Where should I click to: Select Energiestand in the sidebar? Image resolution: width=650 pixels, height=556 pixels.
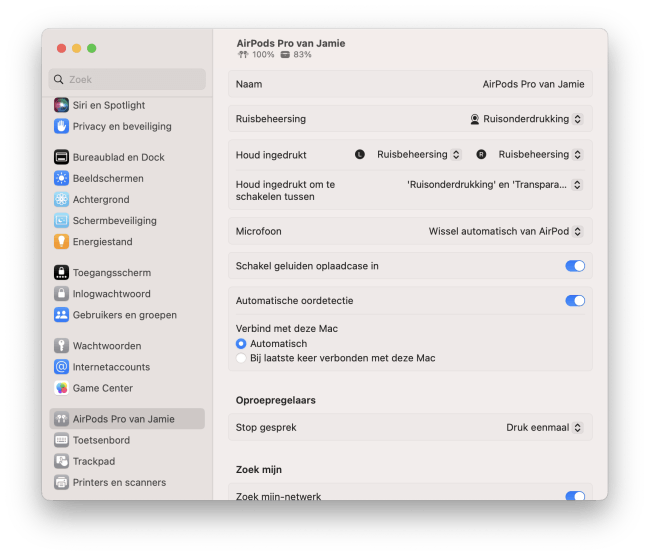coord(102,242)
